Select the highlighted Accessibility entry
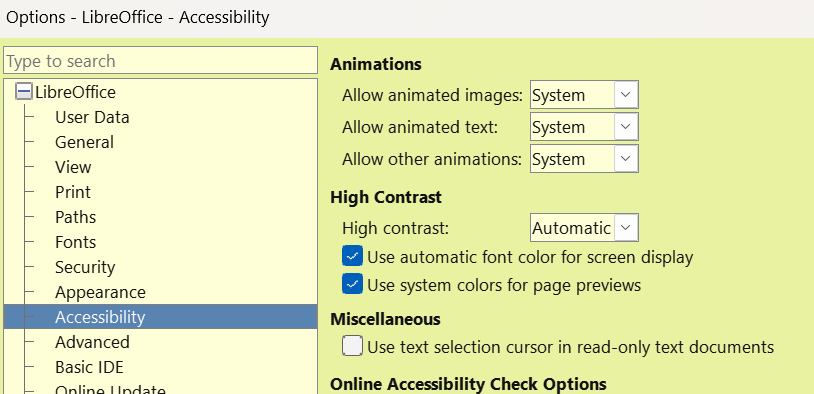This screenshot has height=394, width=814. click(160, 317)
